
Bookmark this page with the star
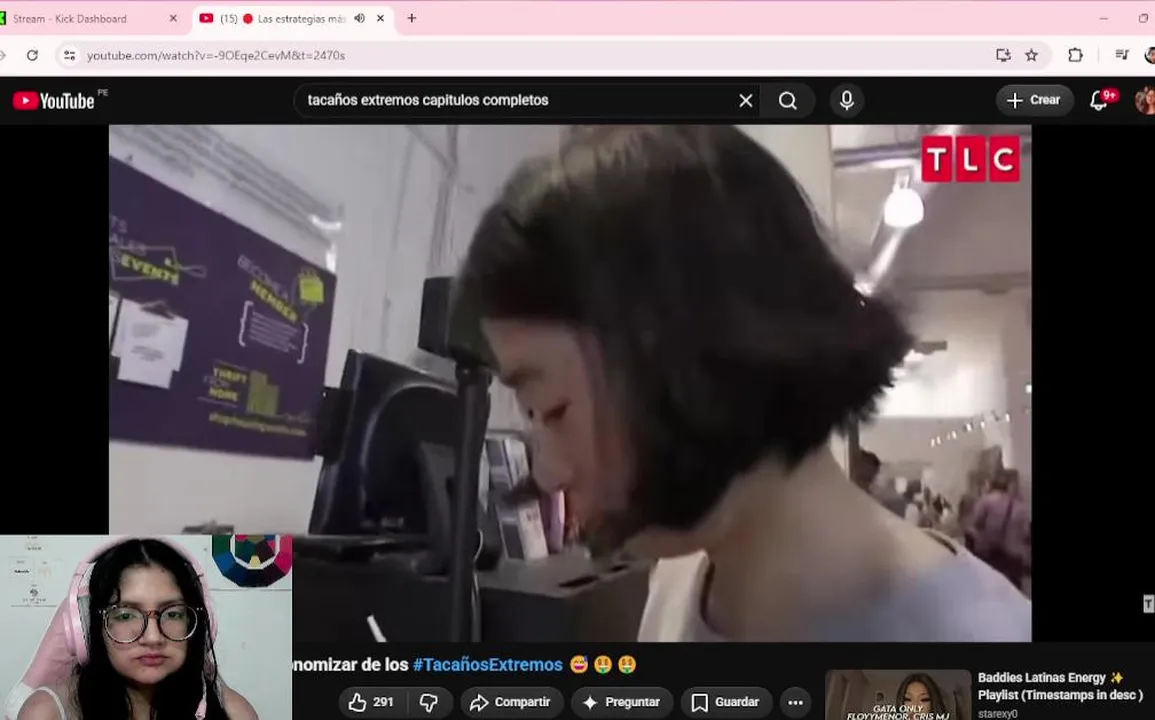(1031, 55)
